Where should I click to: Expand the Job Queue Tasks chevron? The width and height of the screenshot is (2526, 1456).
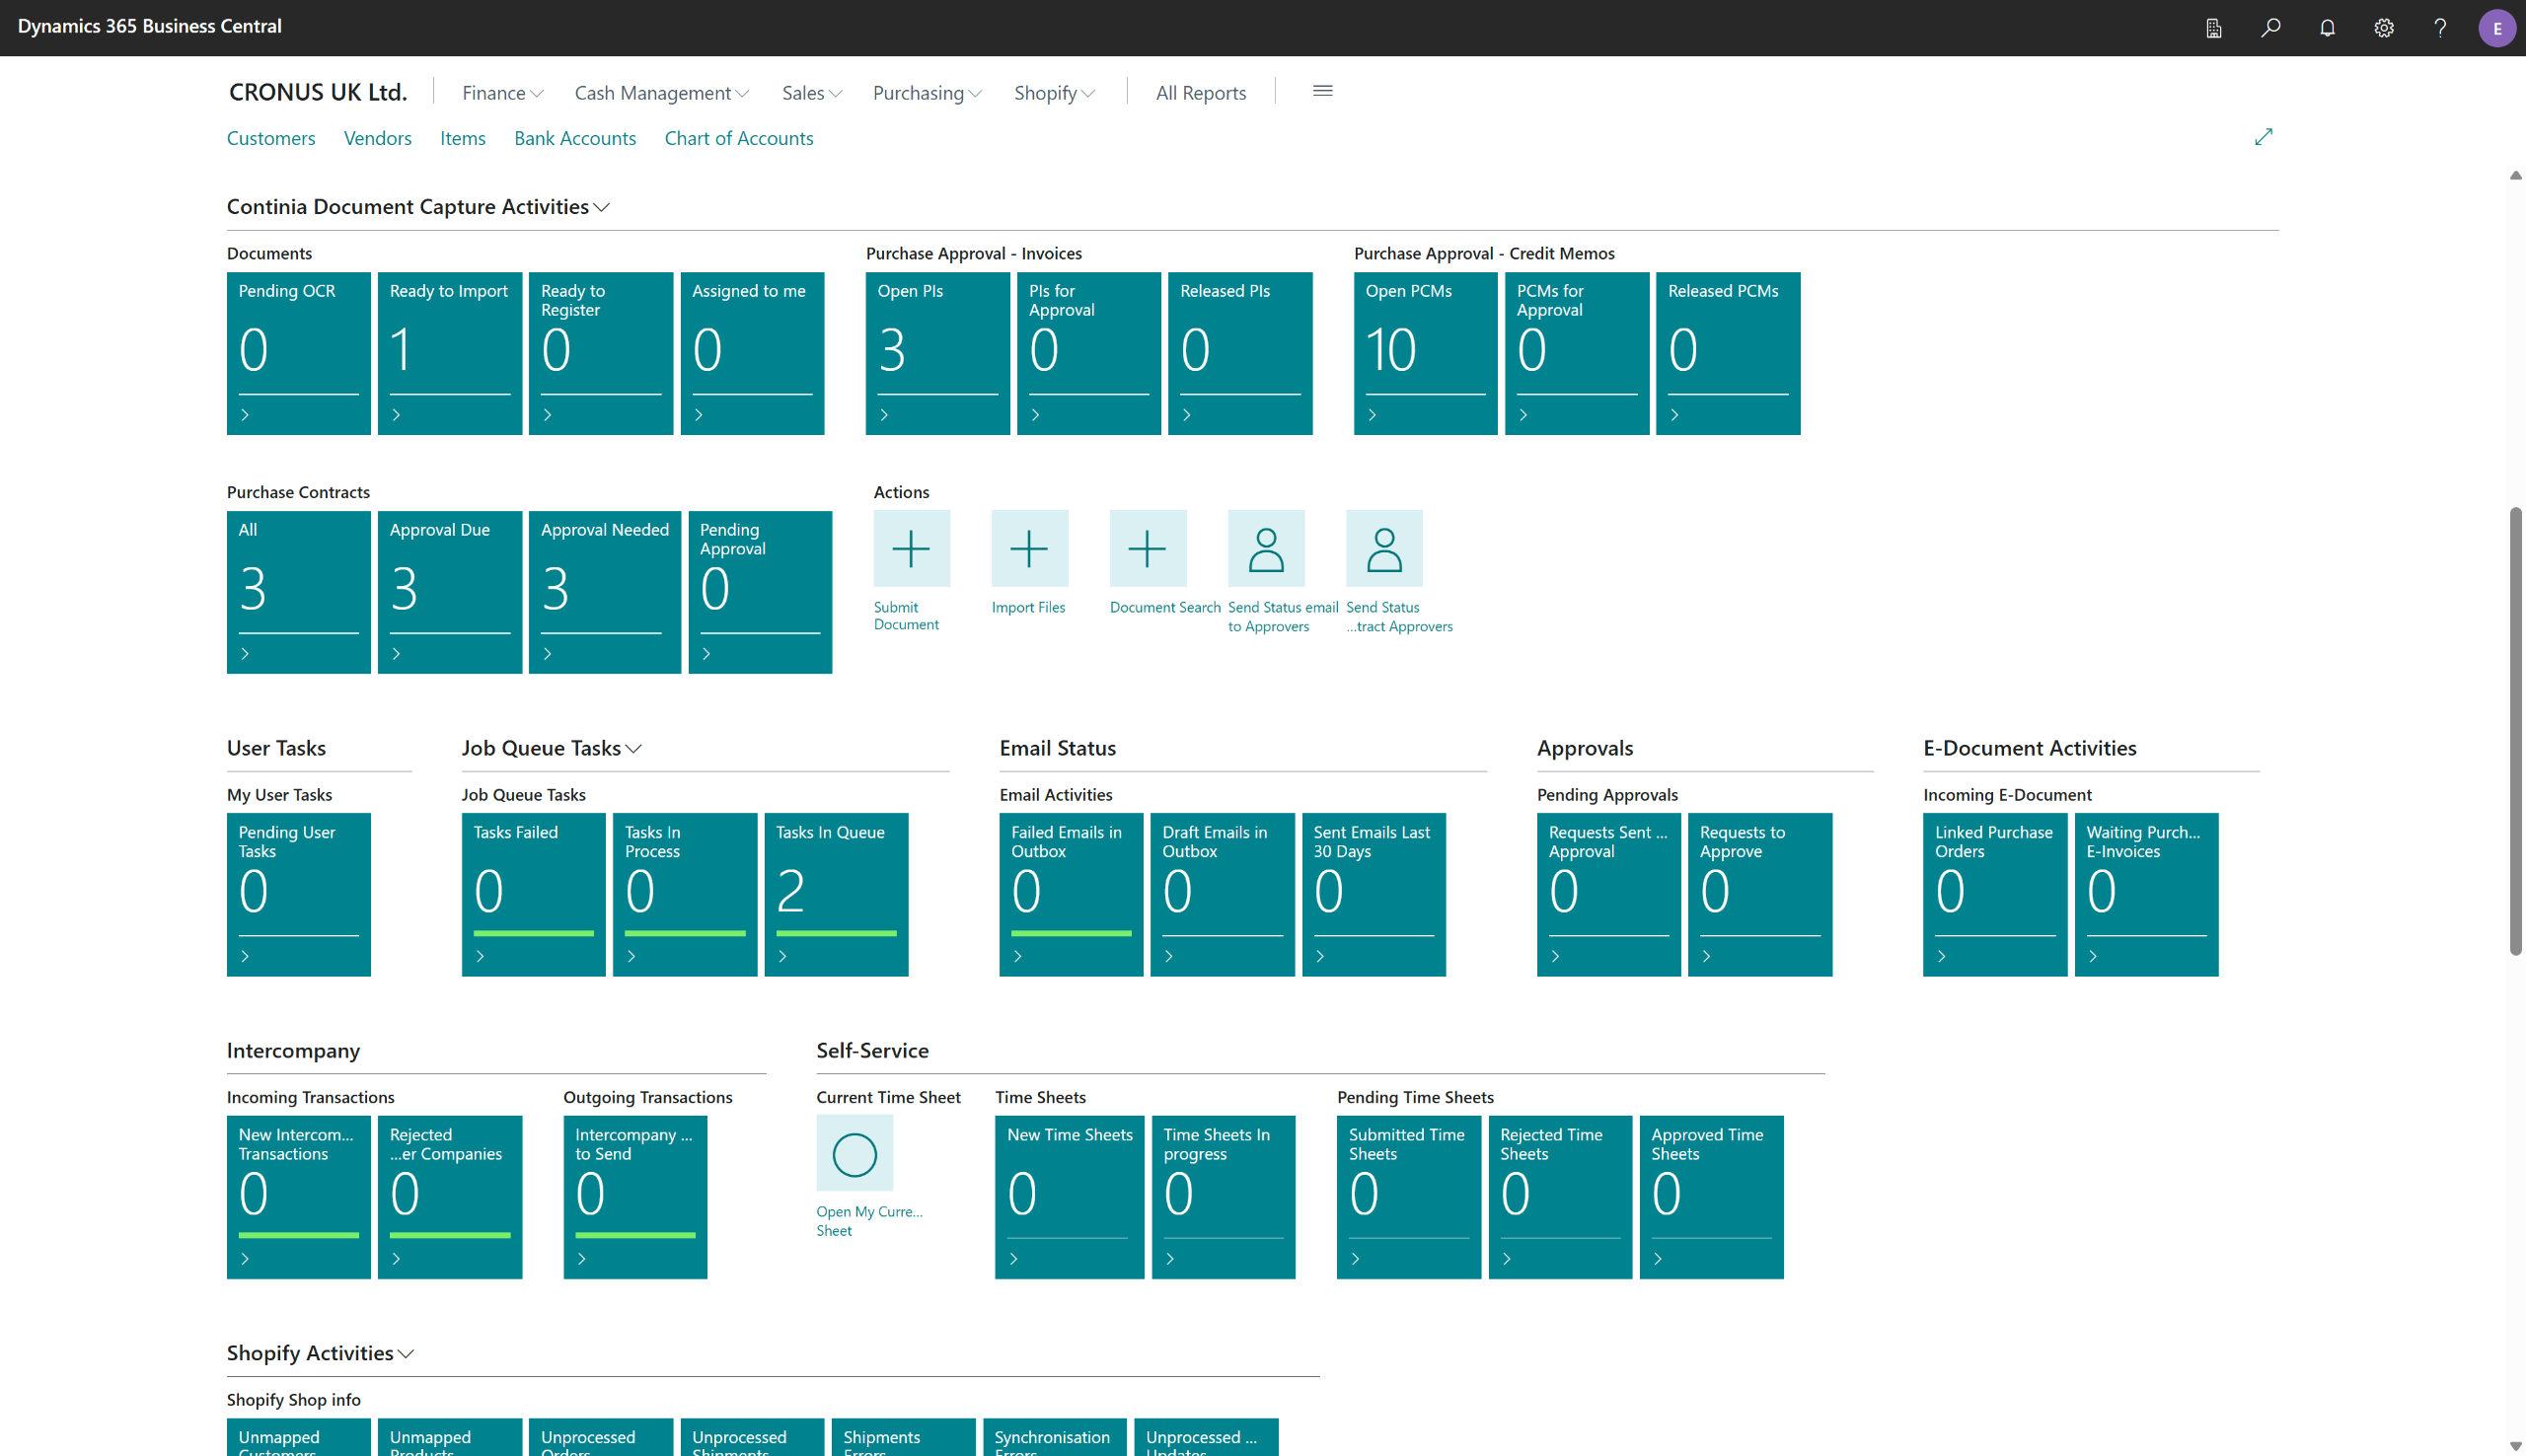[634, 749]
